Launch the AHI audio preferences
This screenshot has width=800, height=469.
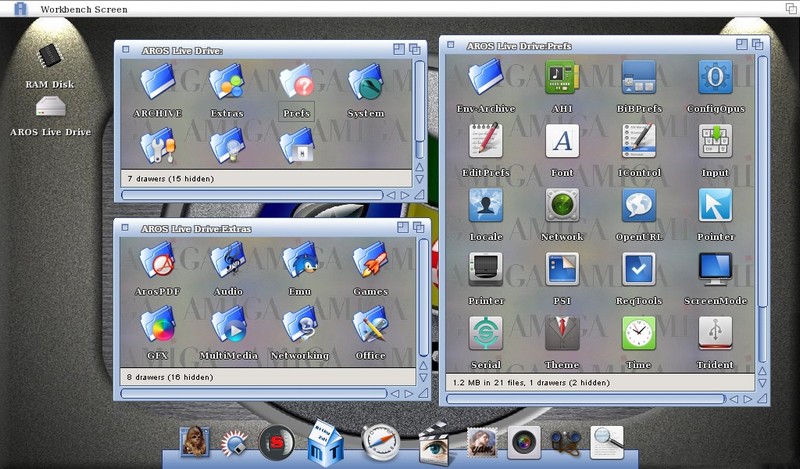click(562, 77)
